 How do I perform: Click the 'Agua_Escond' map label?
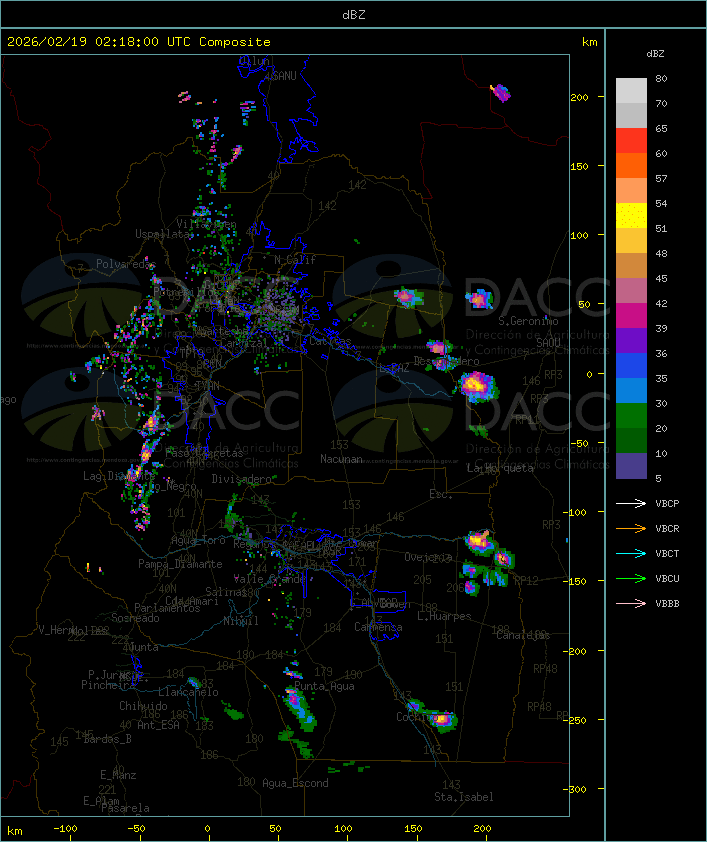coord(295,783)
